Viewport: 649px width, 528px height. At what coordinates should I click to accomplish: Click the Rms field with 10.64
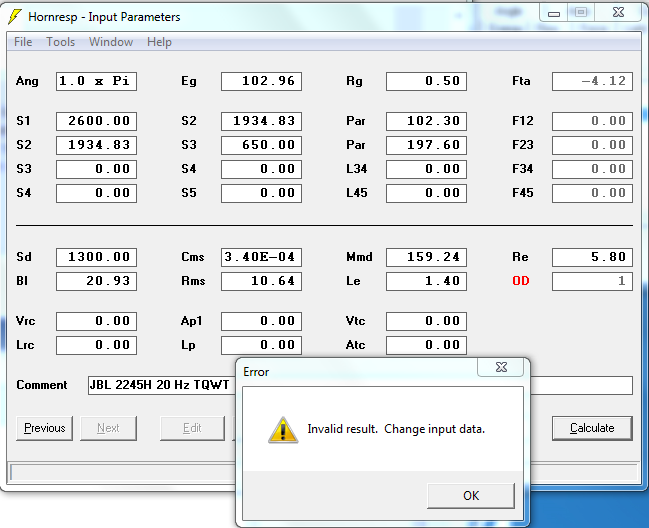click(x=261, y=281)
